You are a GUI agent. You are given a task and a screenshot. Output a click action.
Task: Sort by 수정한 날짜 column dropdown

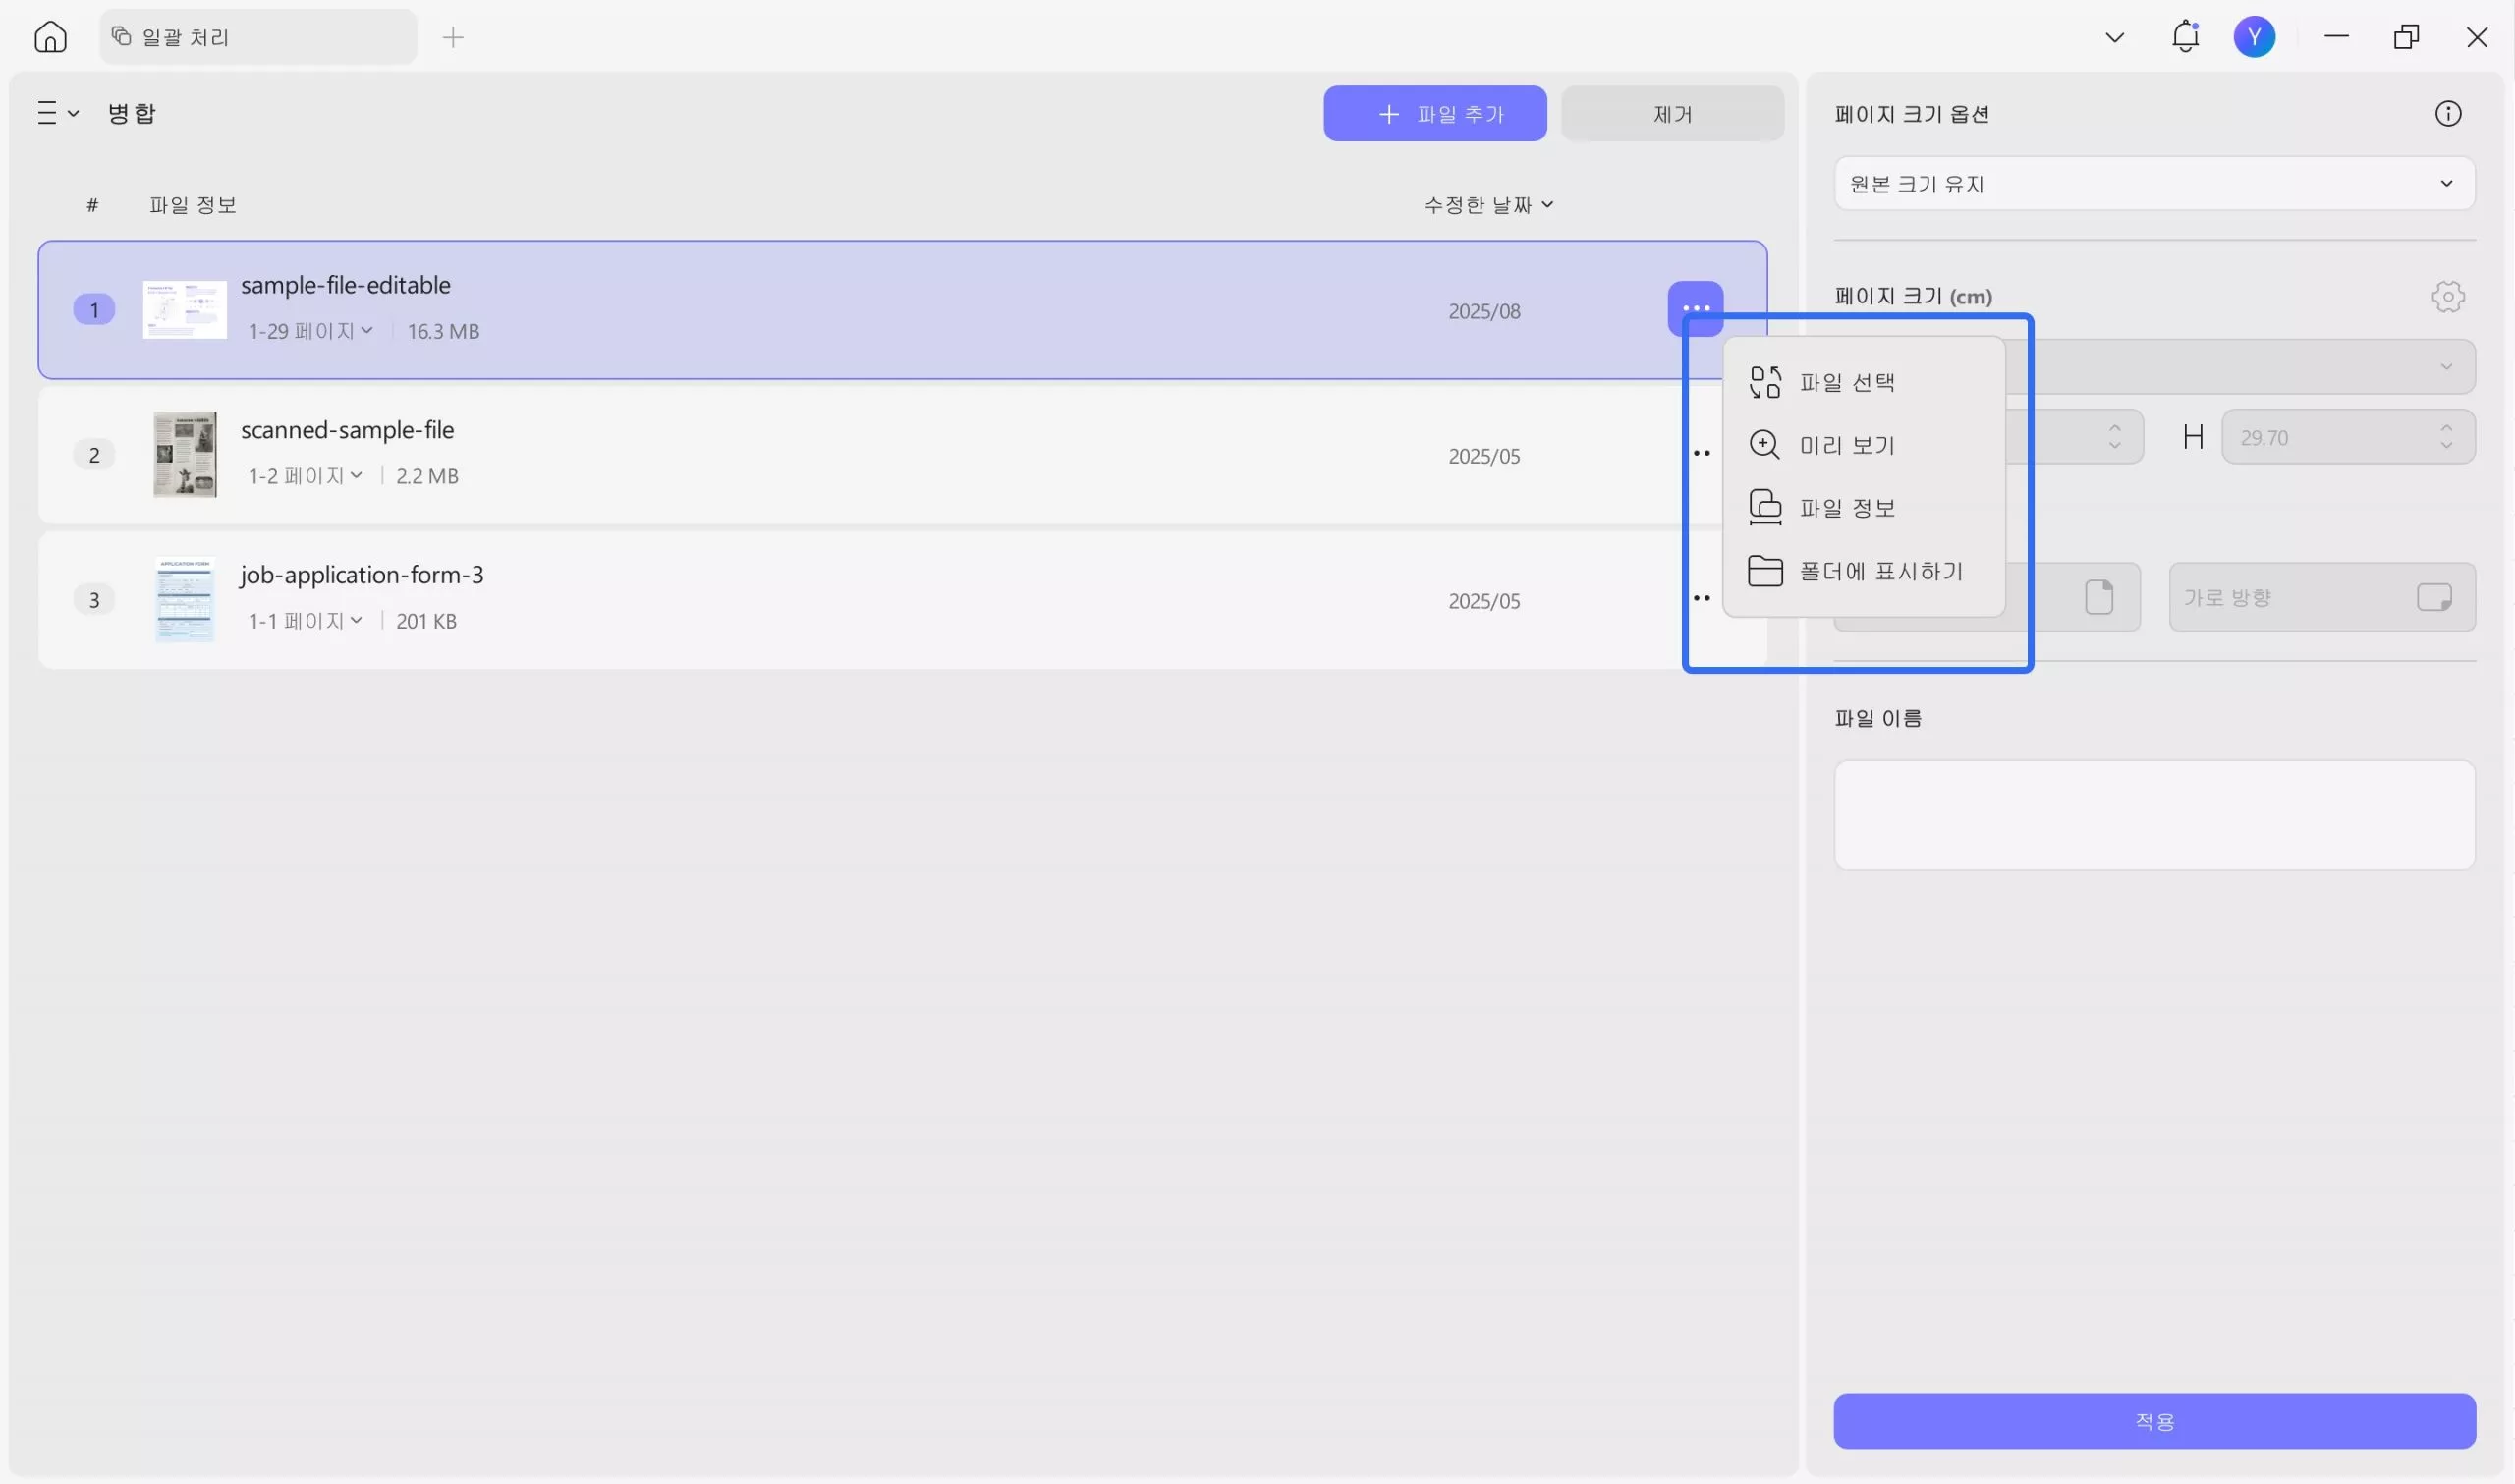point(1488,205)
